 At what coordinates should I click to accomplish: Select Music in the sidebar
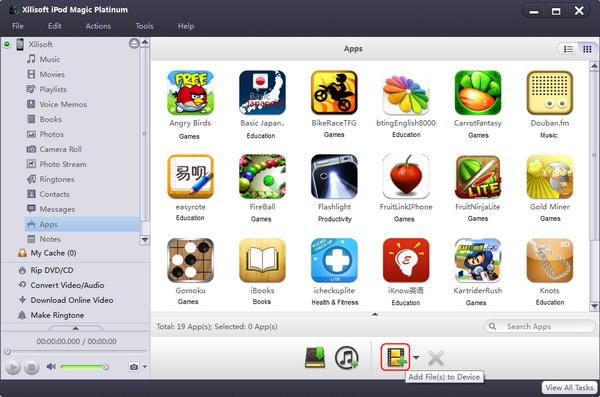[50, 59]
